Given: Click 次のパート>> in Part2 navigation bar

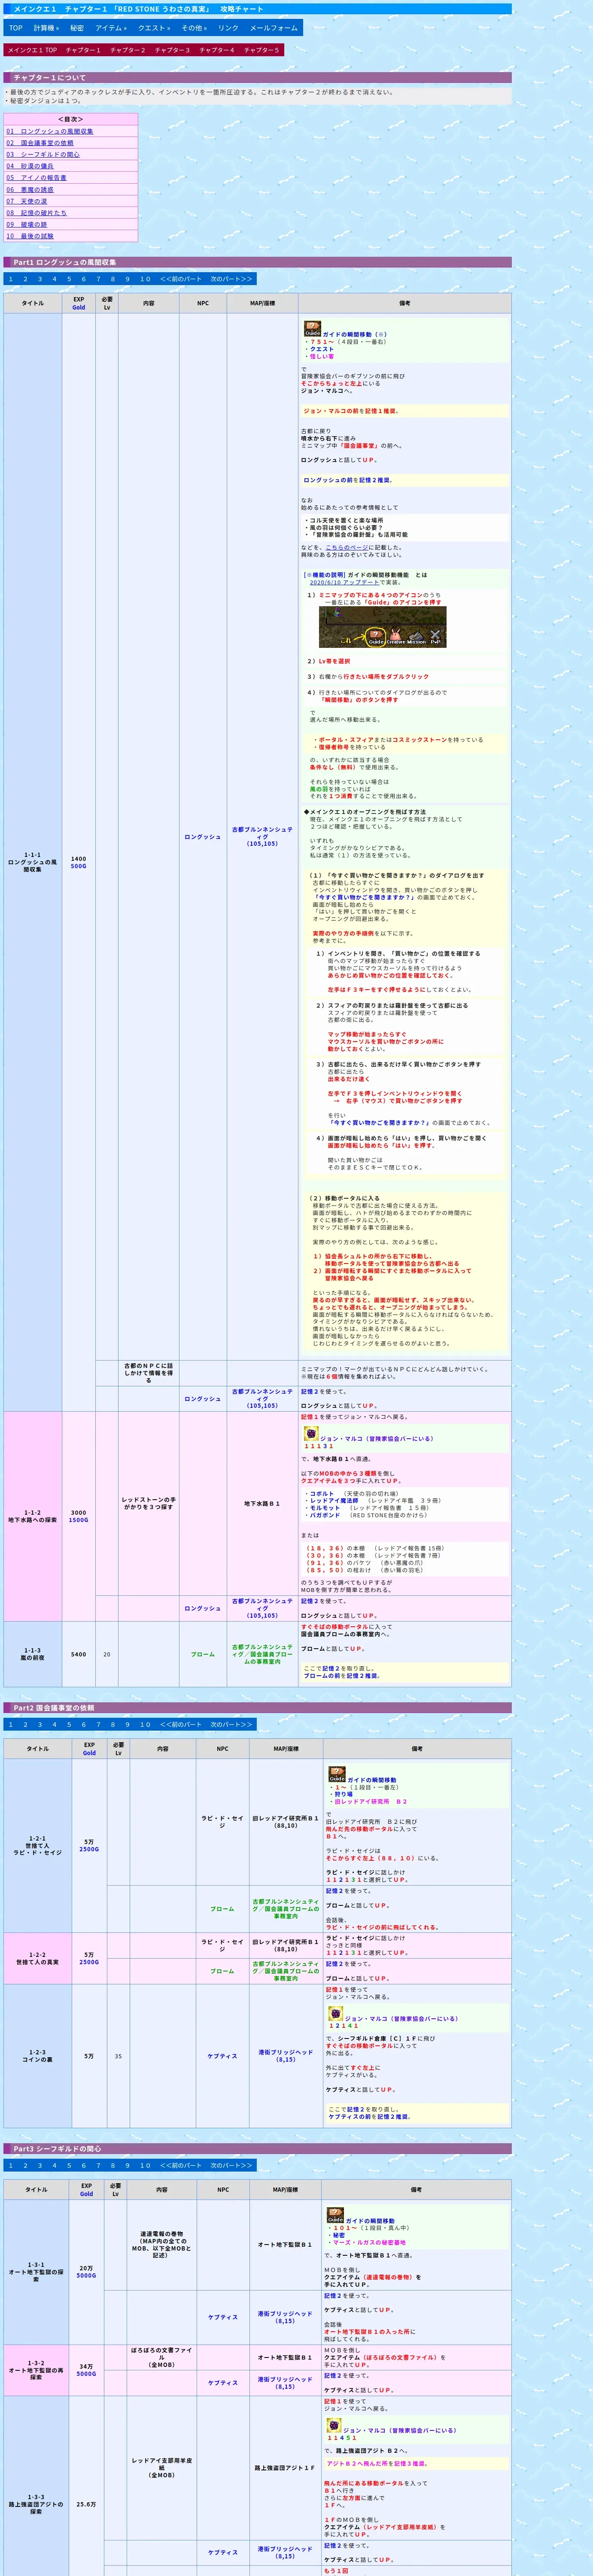Looking at the screenshot, I should (x=231, y=1724).
